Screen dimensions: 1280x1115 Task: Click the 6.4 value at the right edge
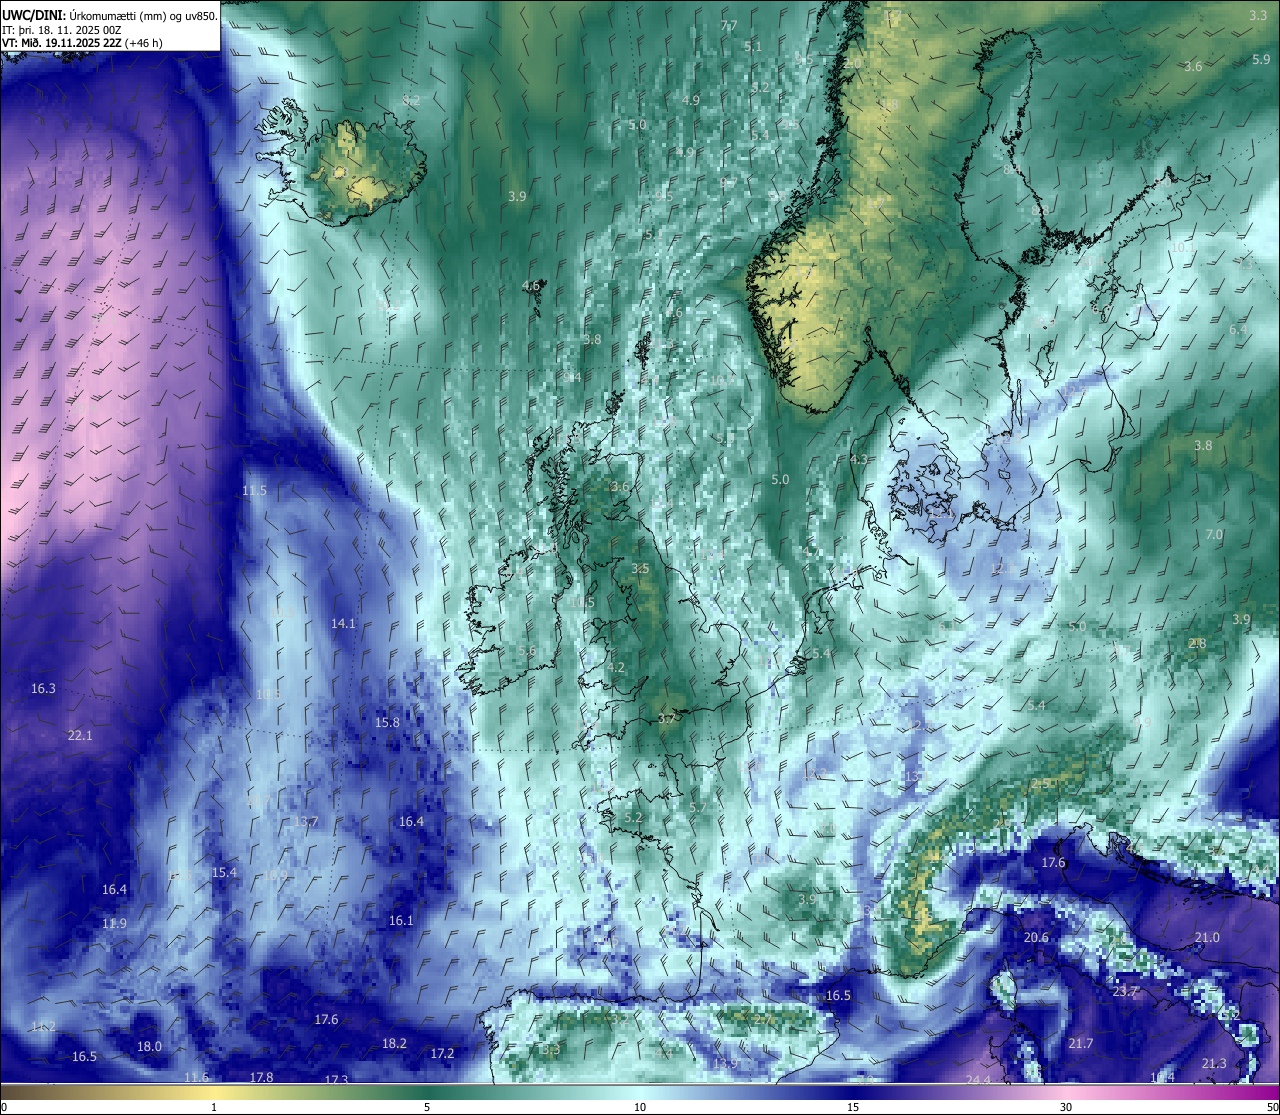click(x=1238, y=329)
